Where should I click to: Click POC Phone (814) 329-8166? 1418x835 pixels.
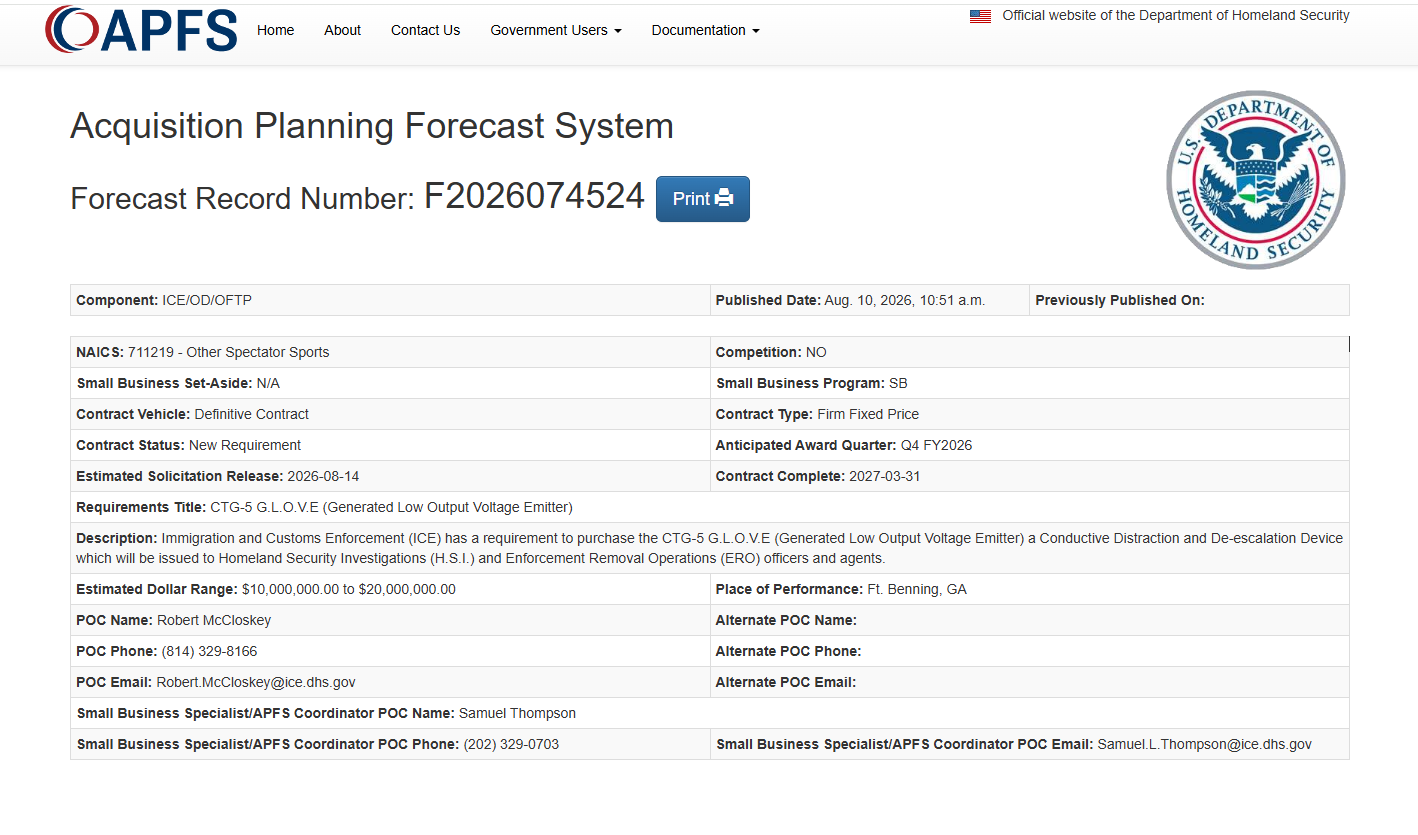[x=167, y=651]
